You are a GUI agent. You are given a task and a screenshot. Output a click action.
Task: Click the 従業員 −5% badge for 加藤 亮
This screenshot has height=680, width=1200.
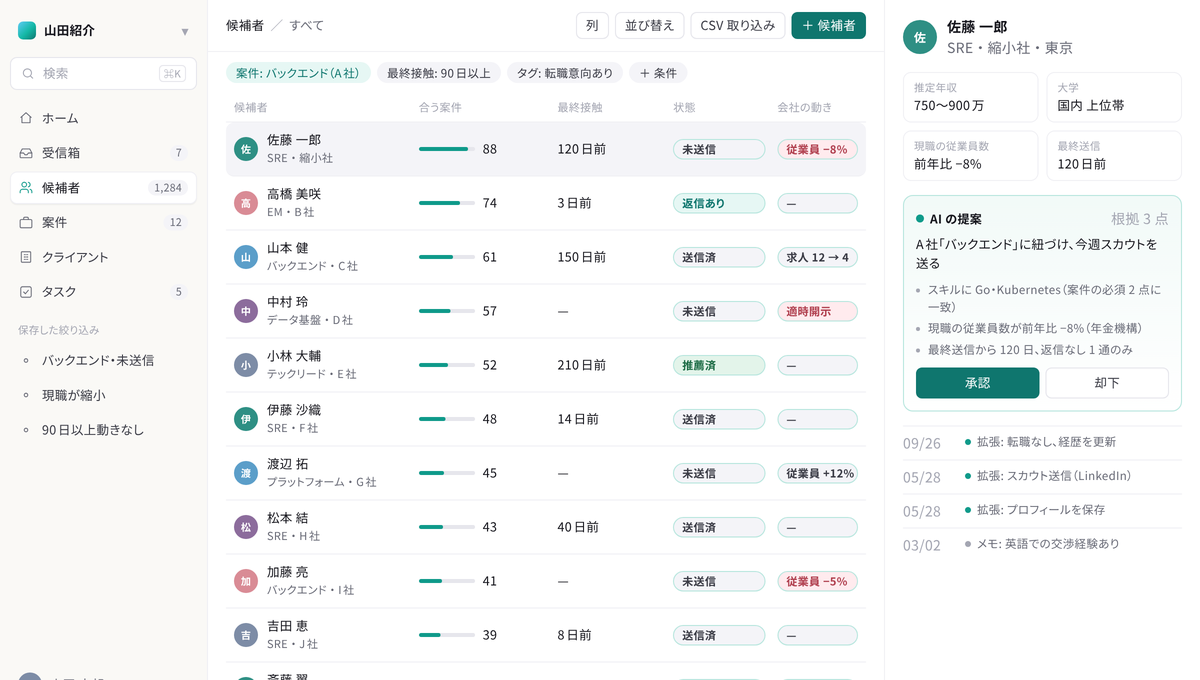tap(817, 581)
